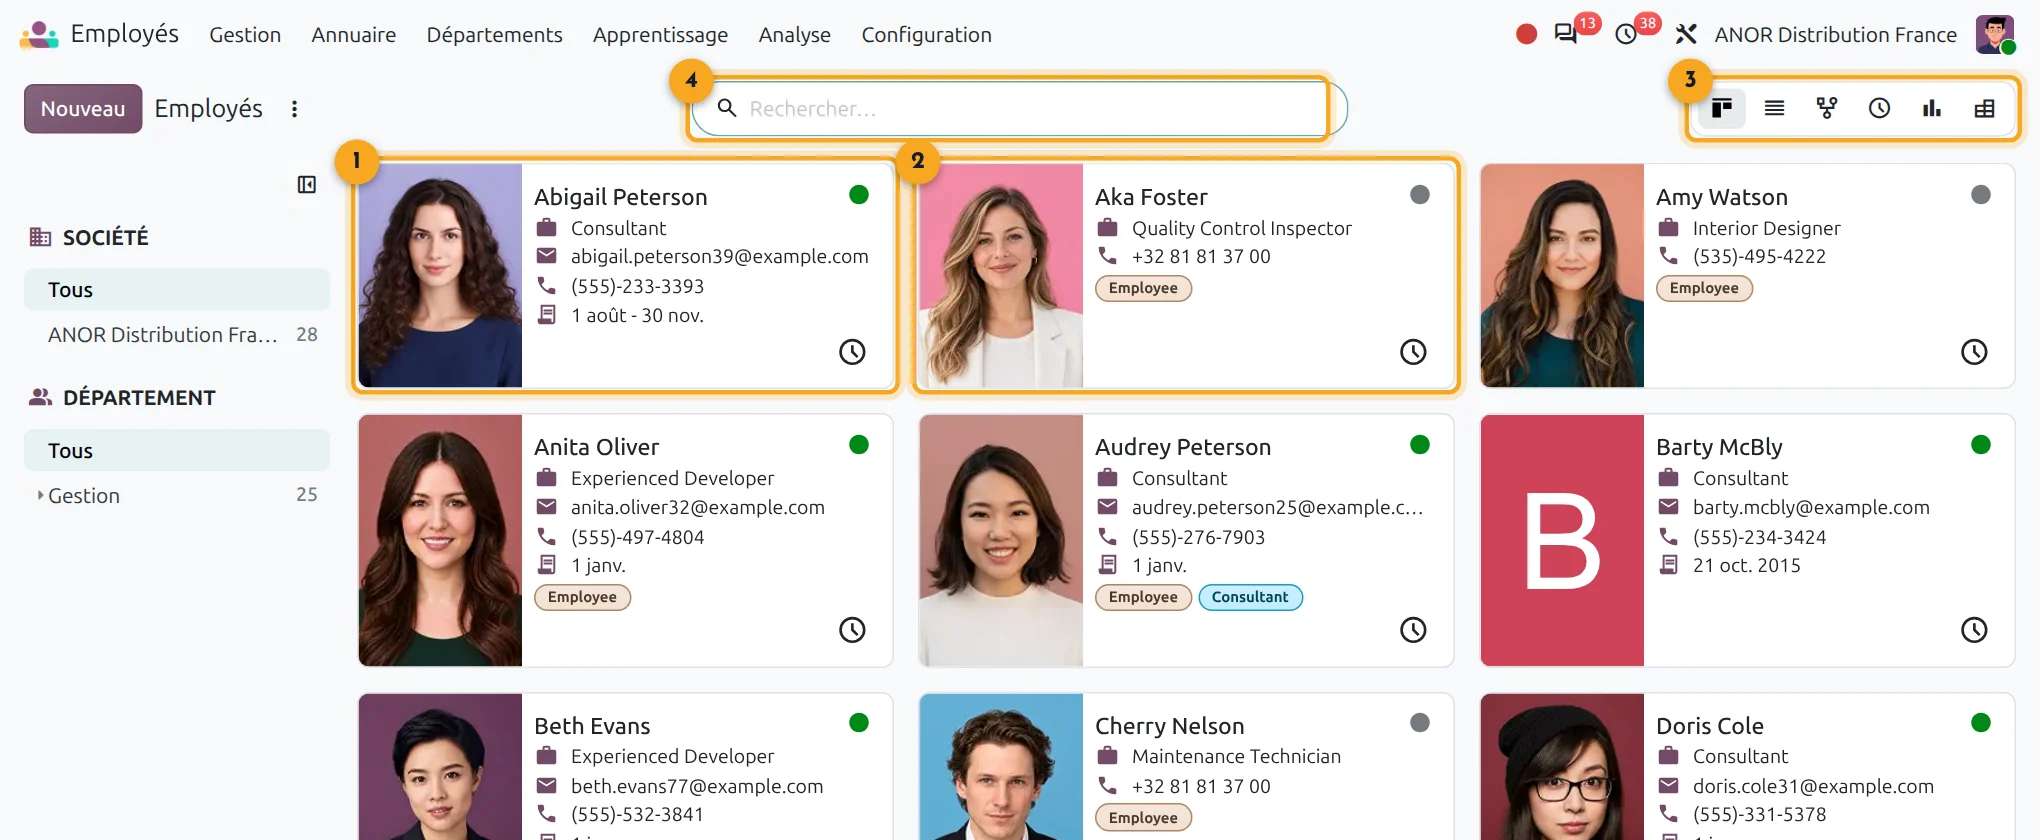Screen dimensions: 2040x840
Task: Click the beth.evans77@example.com email text
Action: [x=697, y=786]
